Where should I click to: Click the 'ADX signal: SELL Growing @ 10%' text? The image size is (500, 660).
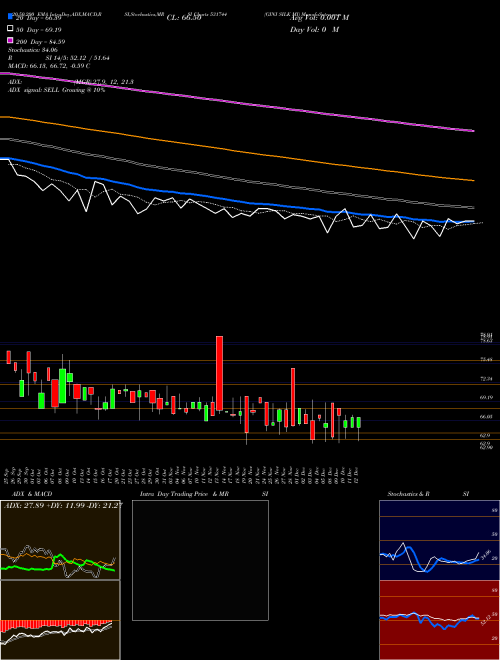[x=56, y=90]
